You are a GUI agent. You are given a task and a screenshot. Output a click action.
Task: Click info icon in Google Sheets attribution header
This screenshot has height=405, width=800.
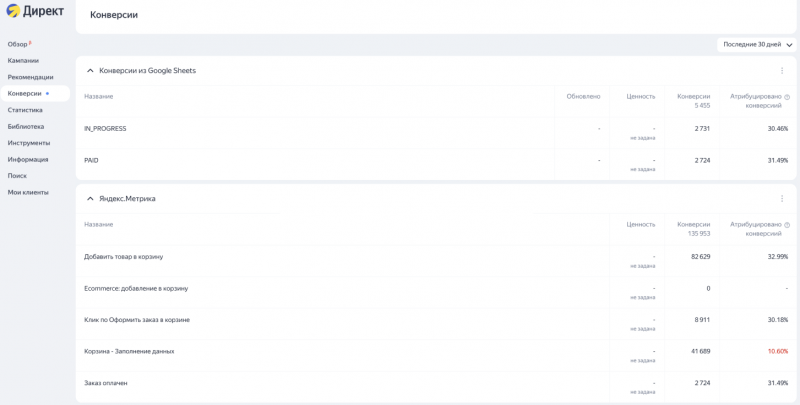pos(787,97)
